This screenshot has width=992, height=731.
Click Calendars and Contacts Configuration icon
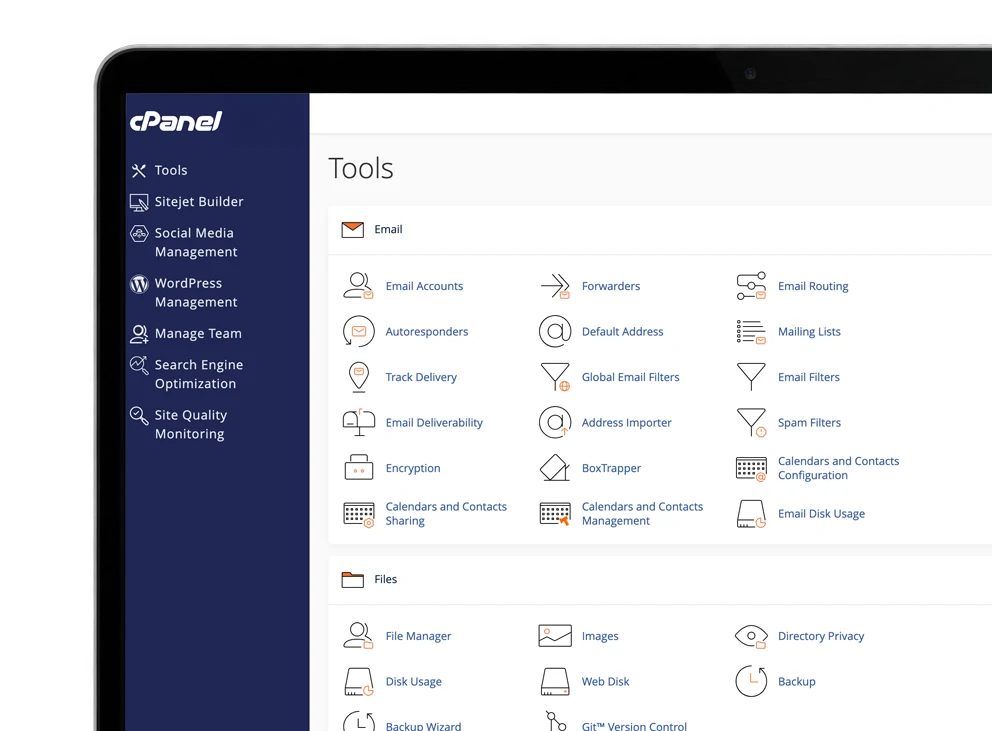coord(751,469)
